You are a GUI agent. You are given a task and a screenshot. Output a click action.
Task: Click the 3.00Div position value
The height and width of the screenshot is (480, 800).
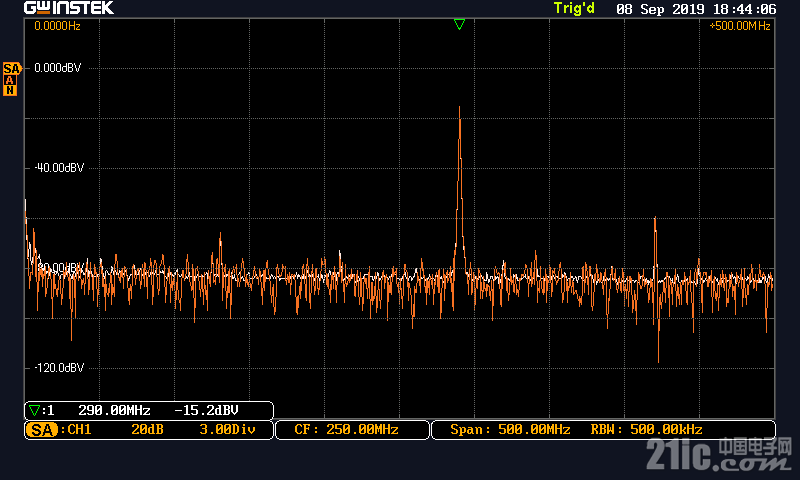227,430
